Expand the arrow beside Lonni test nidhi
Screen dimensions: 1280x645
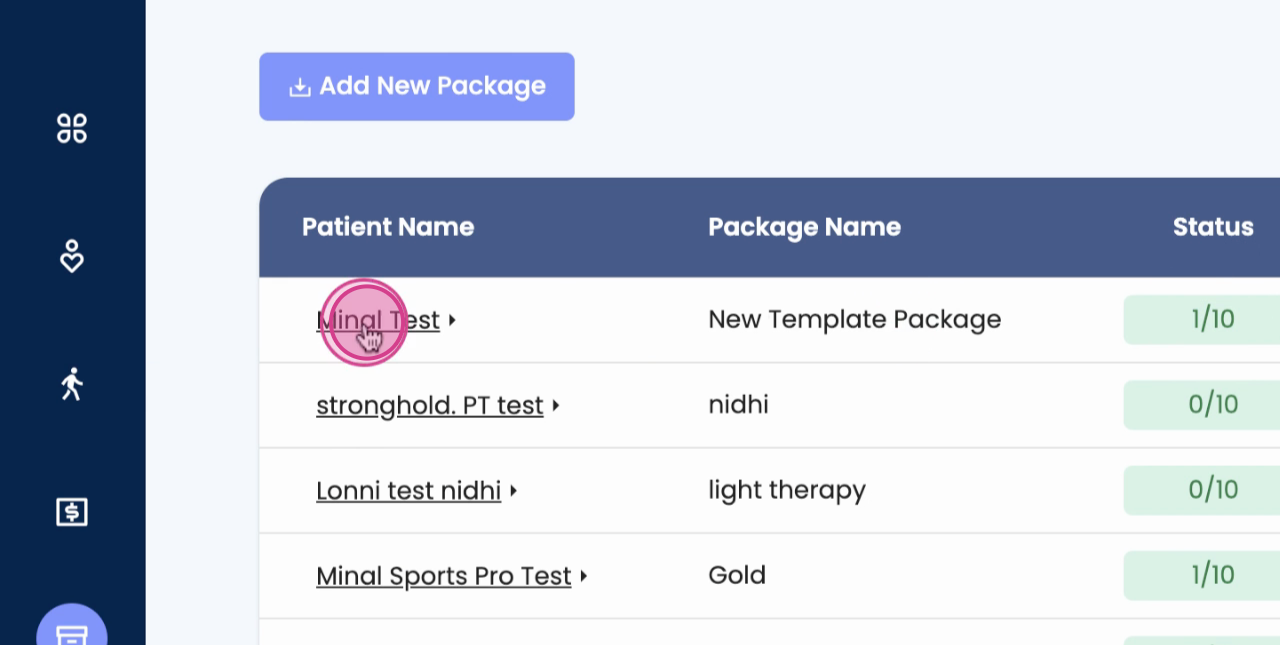(514, 491)
